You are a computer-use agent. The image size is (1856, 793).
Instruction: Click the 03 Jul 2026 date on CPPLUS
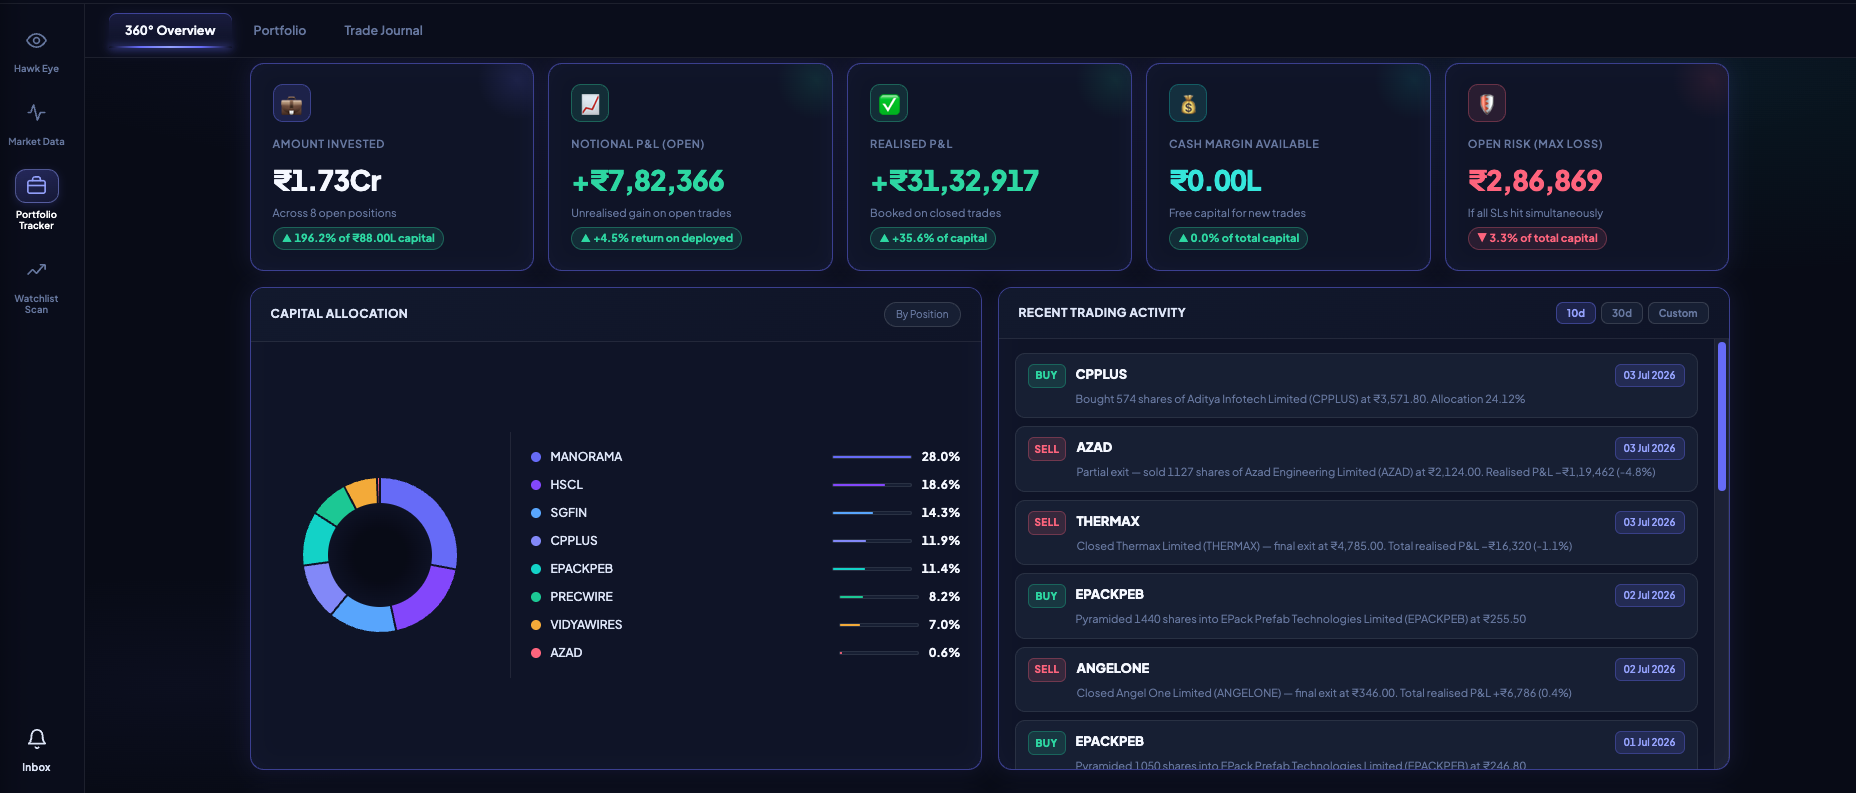[1649, 376]
